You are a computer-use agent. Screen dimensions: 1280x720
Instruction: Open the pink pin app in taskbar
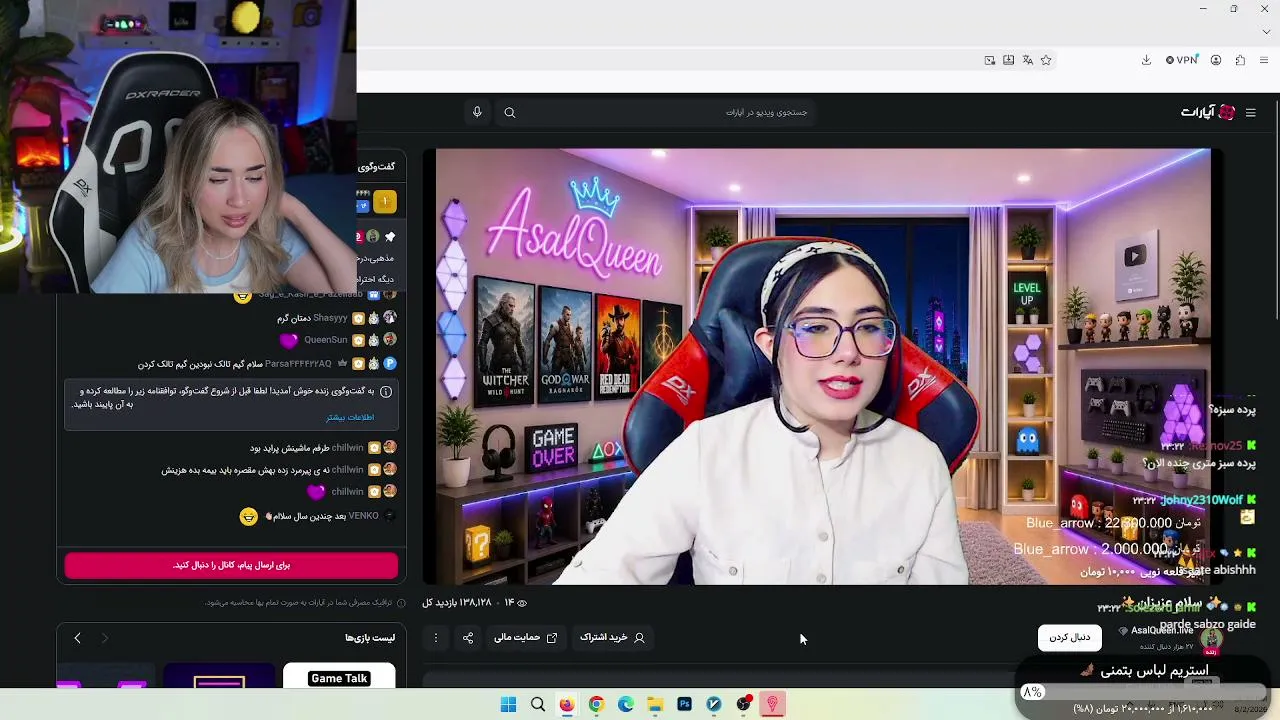[x=772, y=704]
